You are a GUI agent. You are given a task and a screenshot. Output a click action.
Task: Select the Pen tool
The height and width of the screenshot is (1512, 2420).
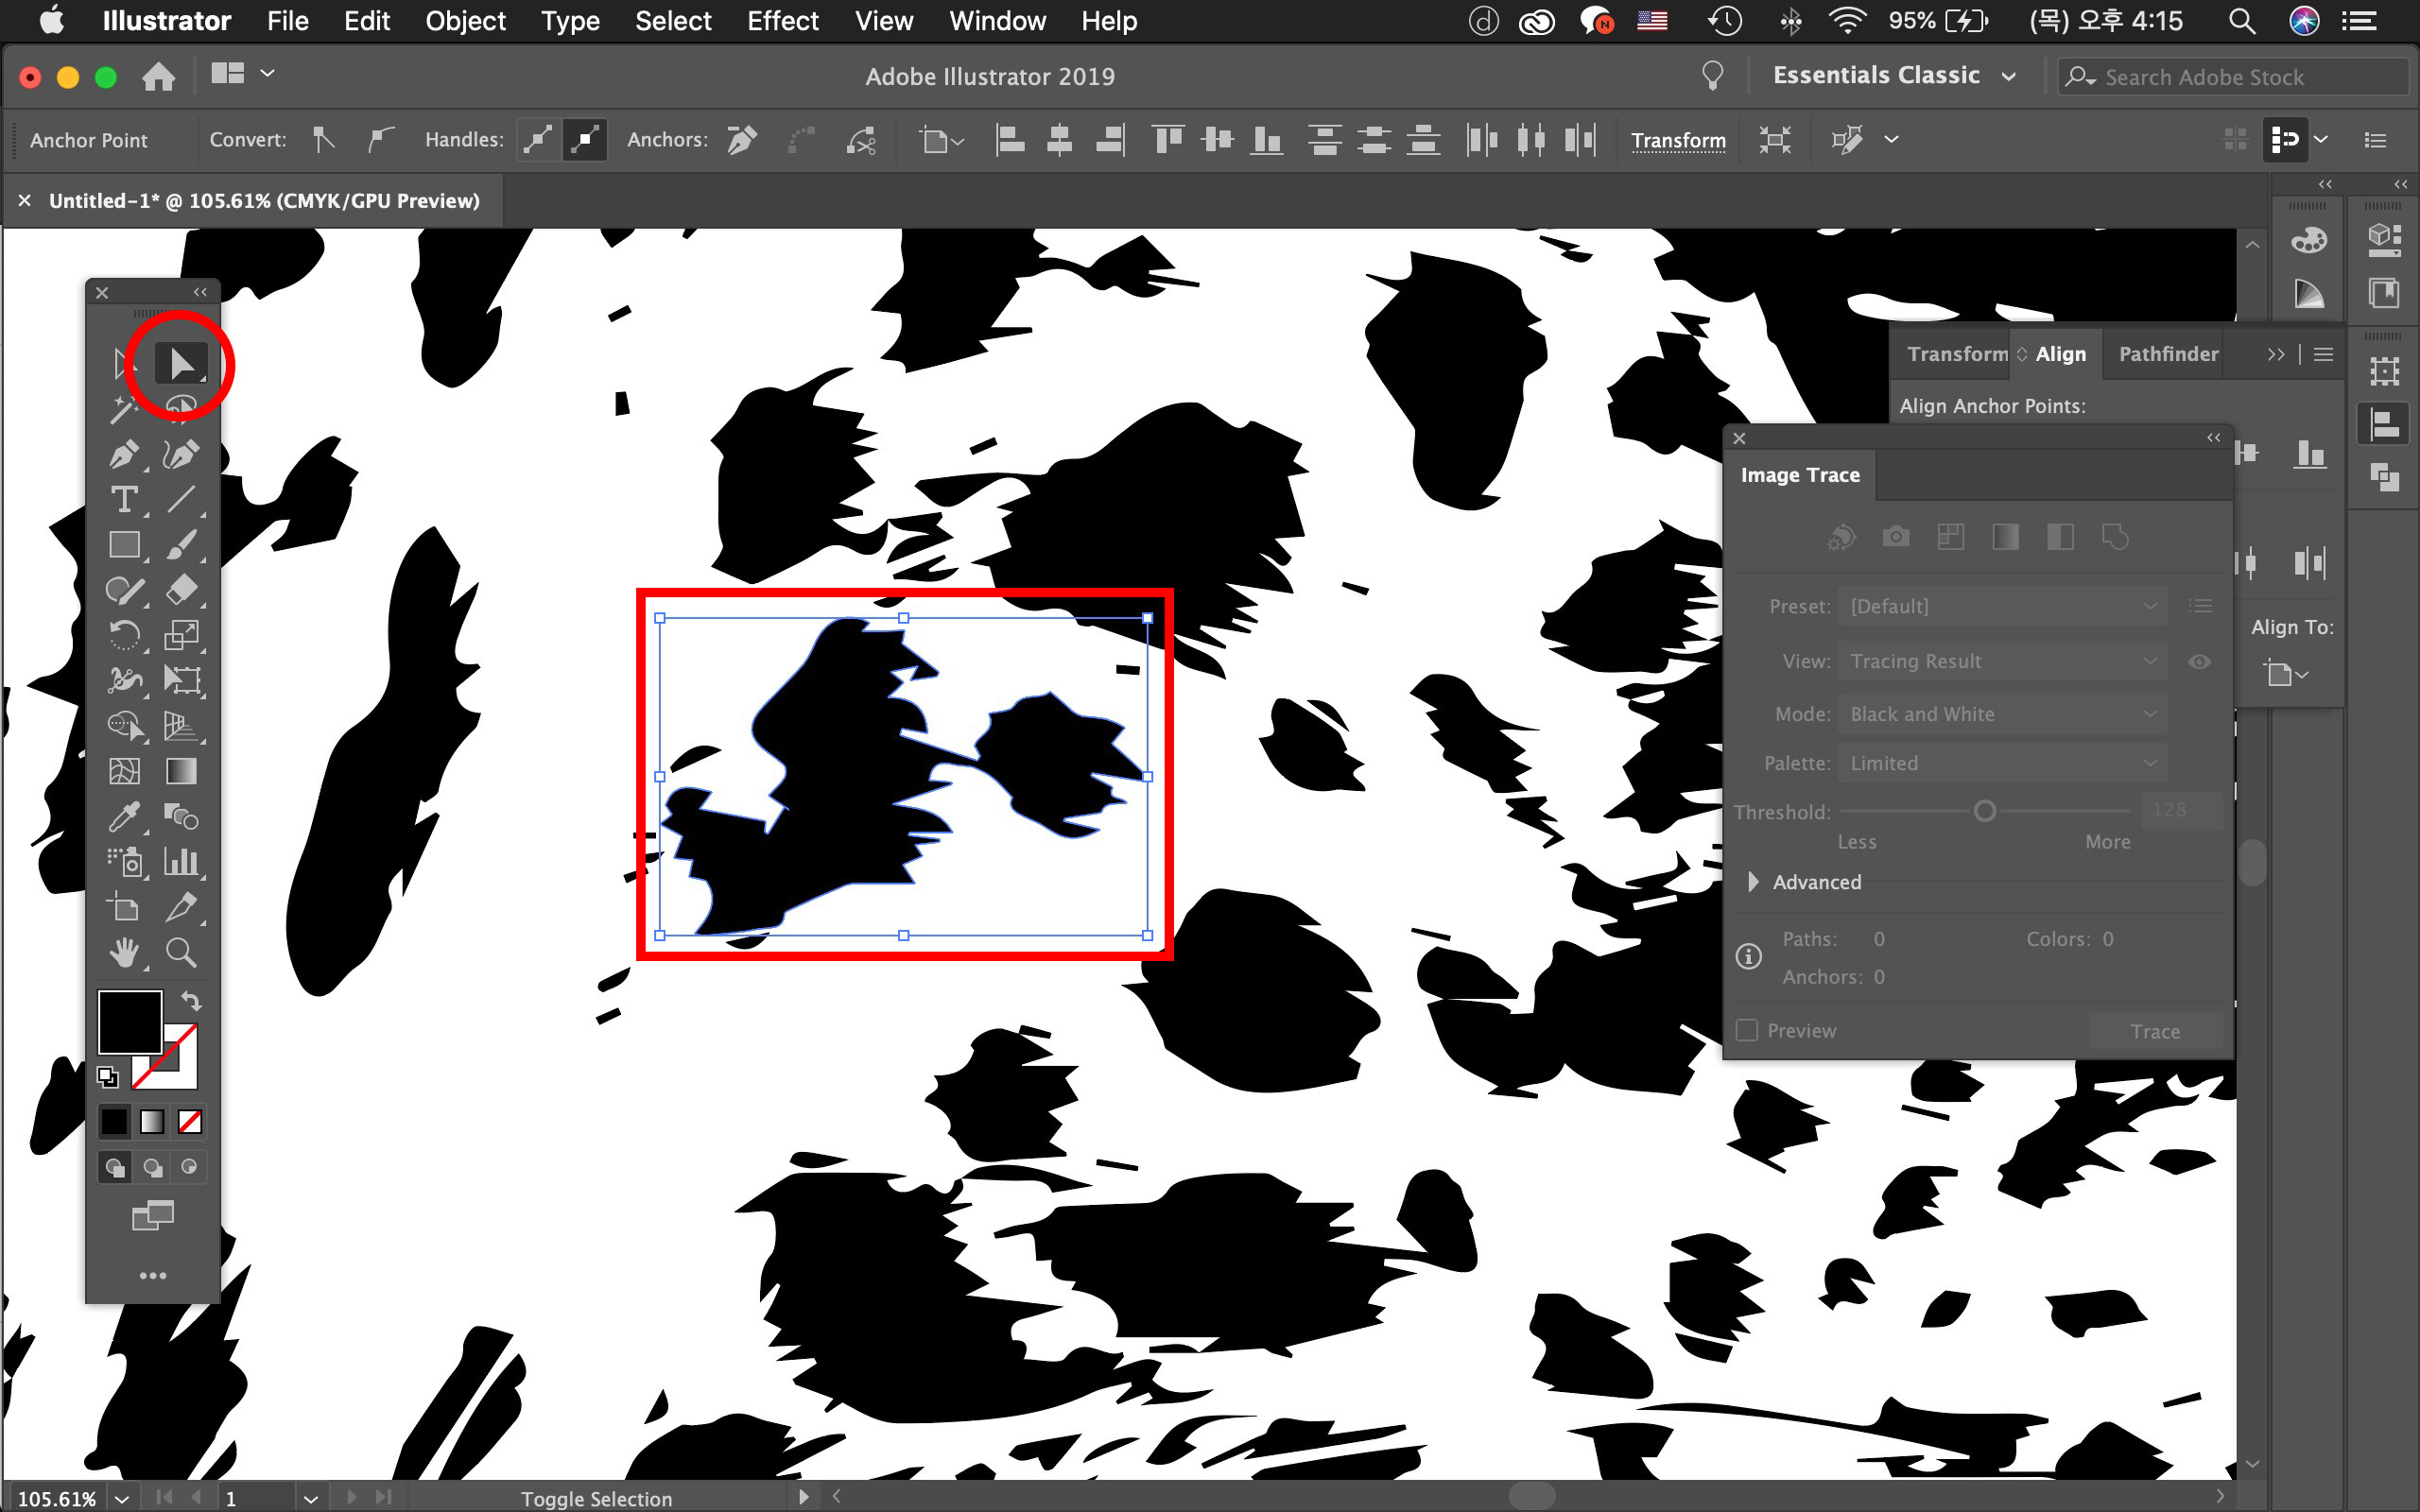pyautogui.click(x=124, y=454)
